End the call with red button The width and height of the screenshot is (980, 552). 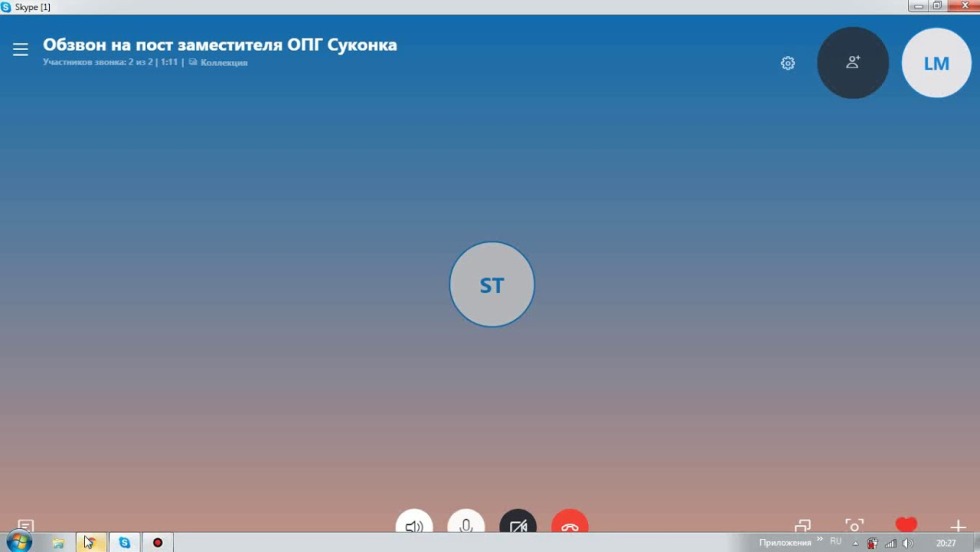[570, 523]
